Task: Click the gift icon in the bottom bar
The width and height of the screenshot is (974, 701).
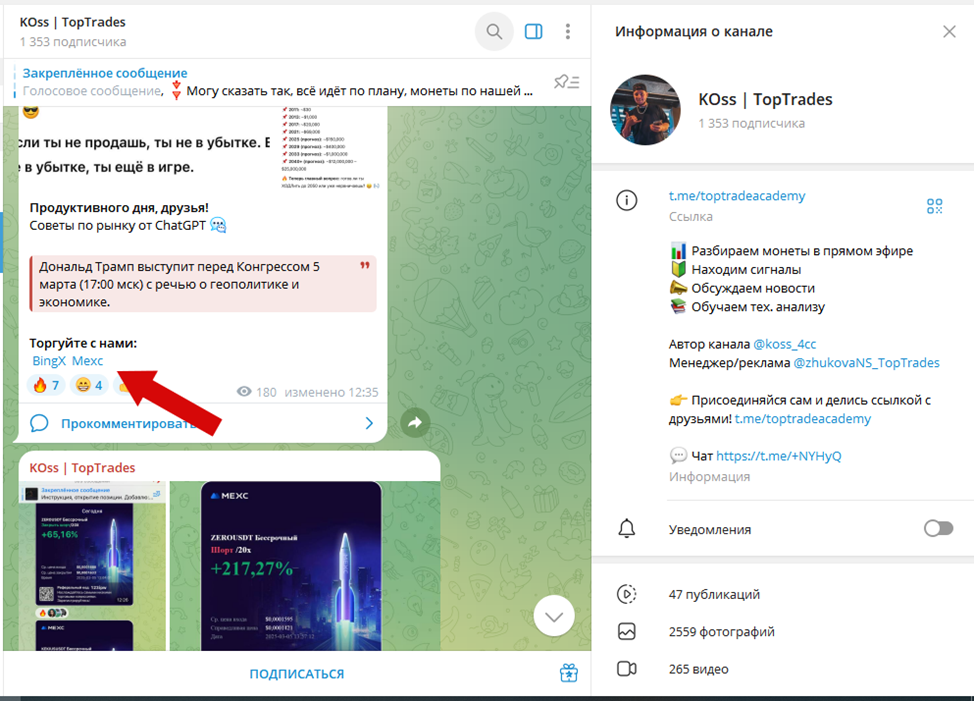Action: pos(568,672)
